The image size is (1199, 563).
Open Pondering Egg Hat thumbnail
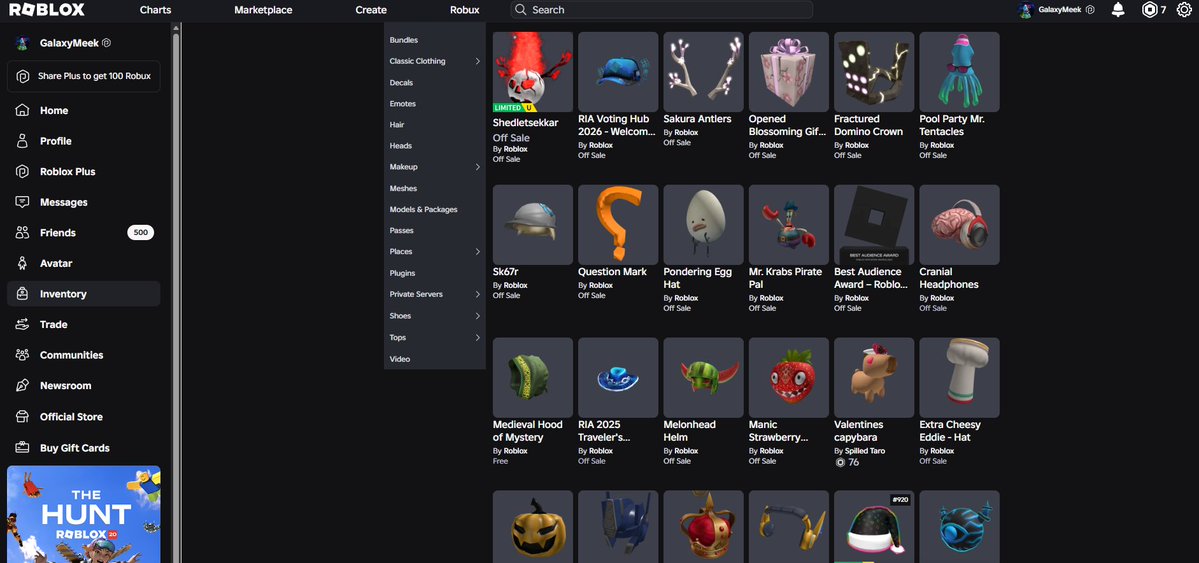(x=703, y=225)
